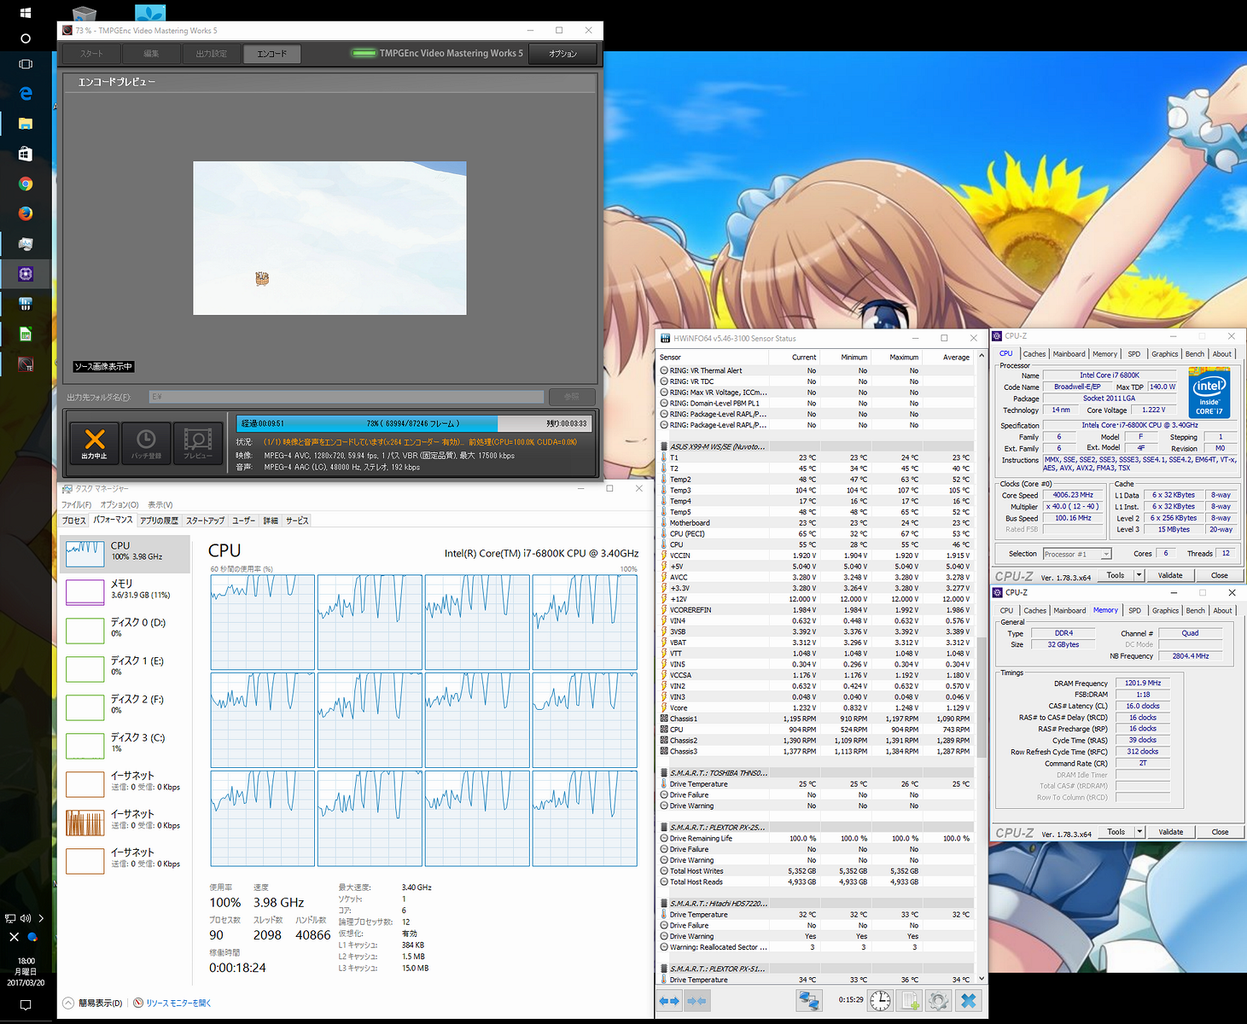This screenshot has width=1247, height=1024.
Task: Open Processor #1 selection dropdown
Action: [x=1076, y=554]
